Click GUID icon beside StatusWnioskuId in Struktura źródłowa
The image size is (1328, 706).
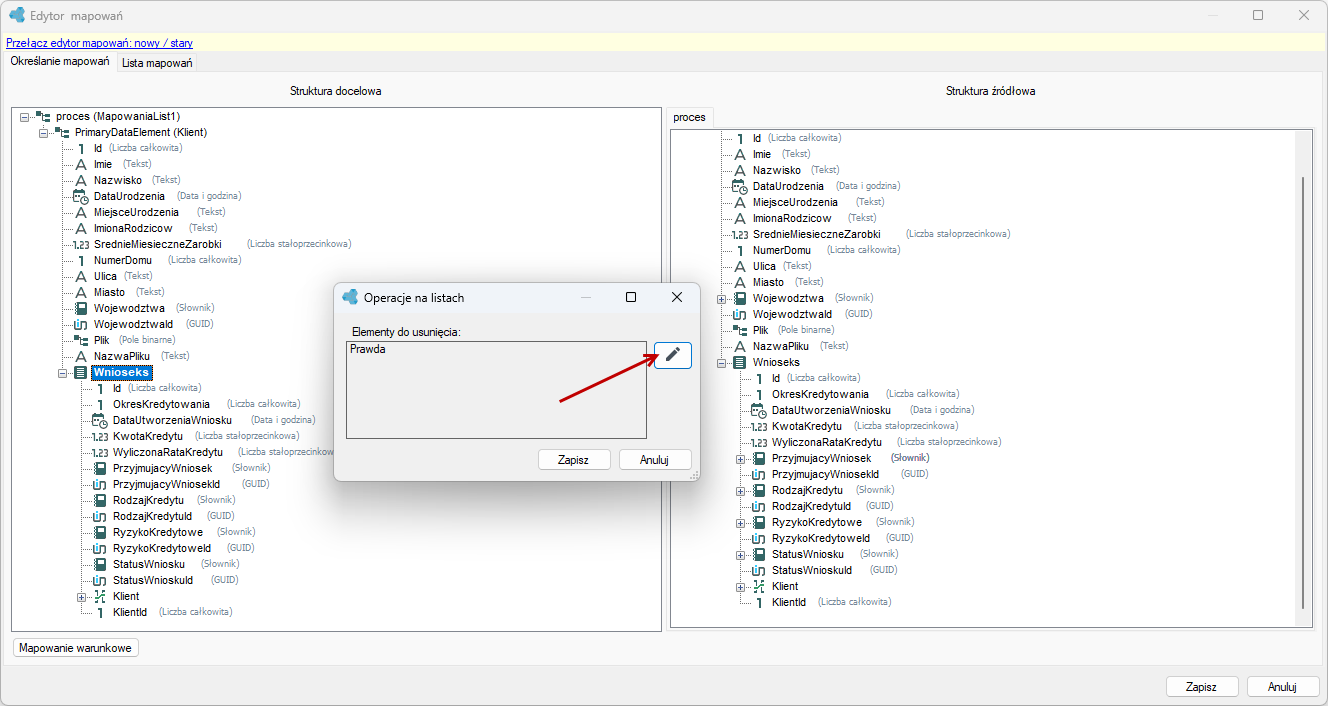760,570
